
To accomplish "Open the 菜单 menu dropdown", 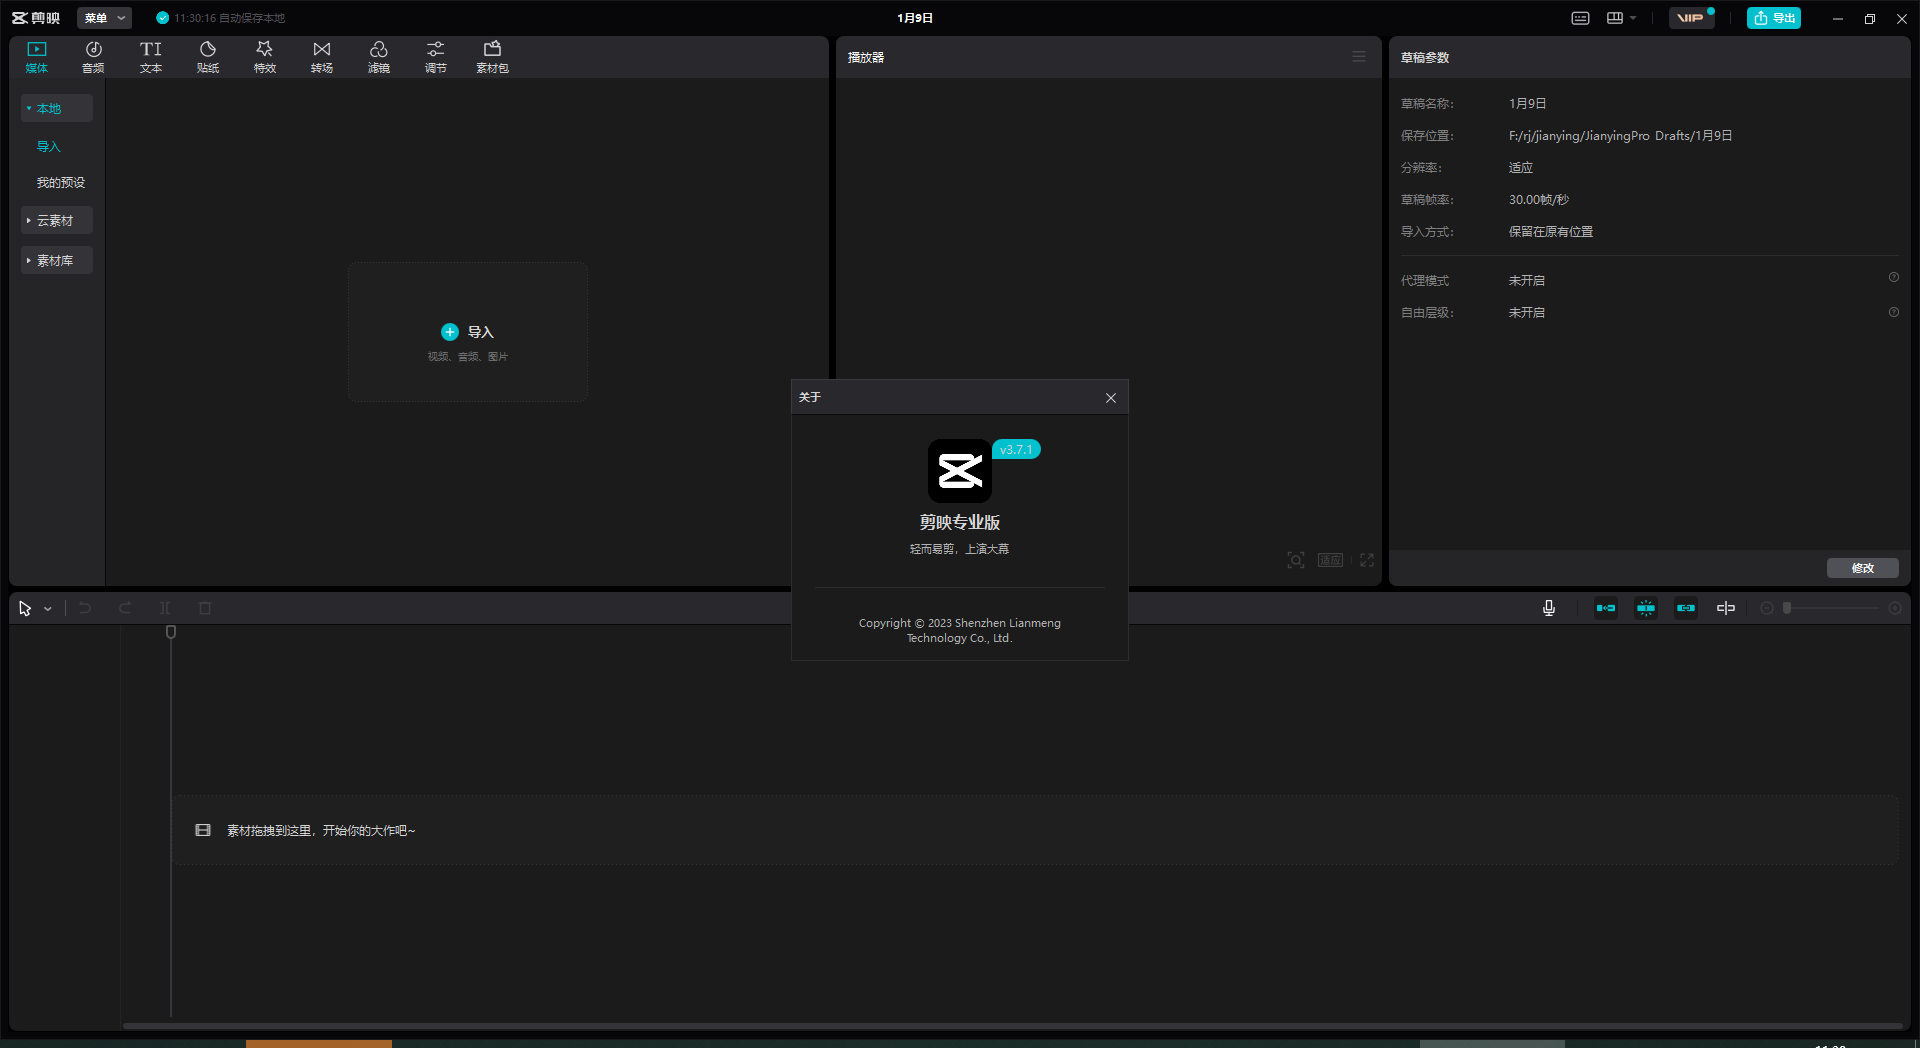I will (x=104, y=18).
